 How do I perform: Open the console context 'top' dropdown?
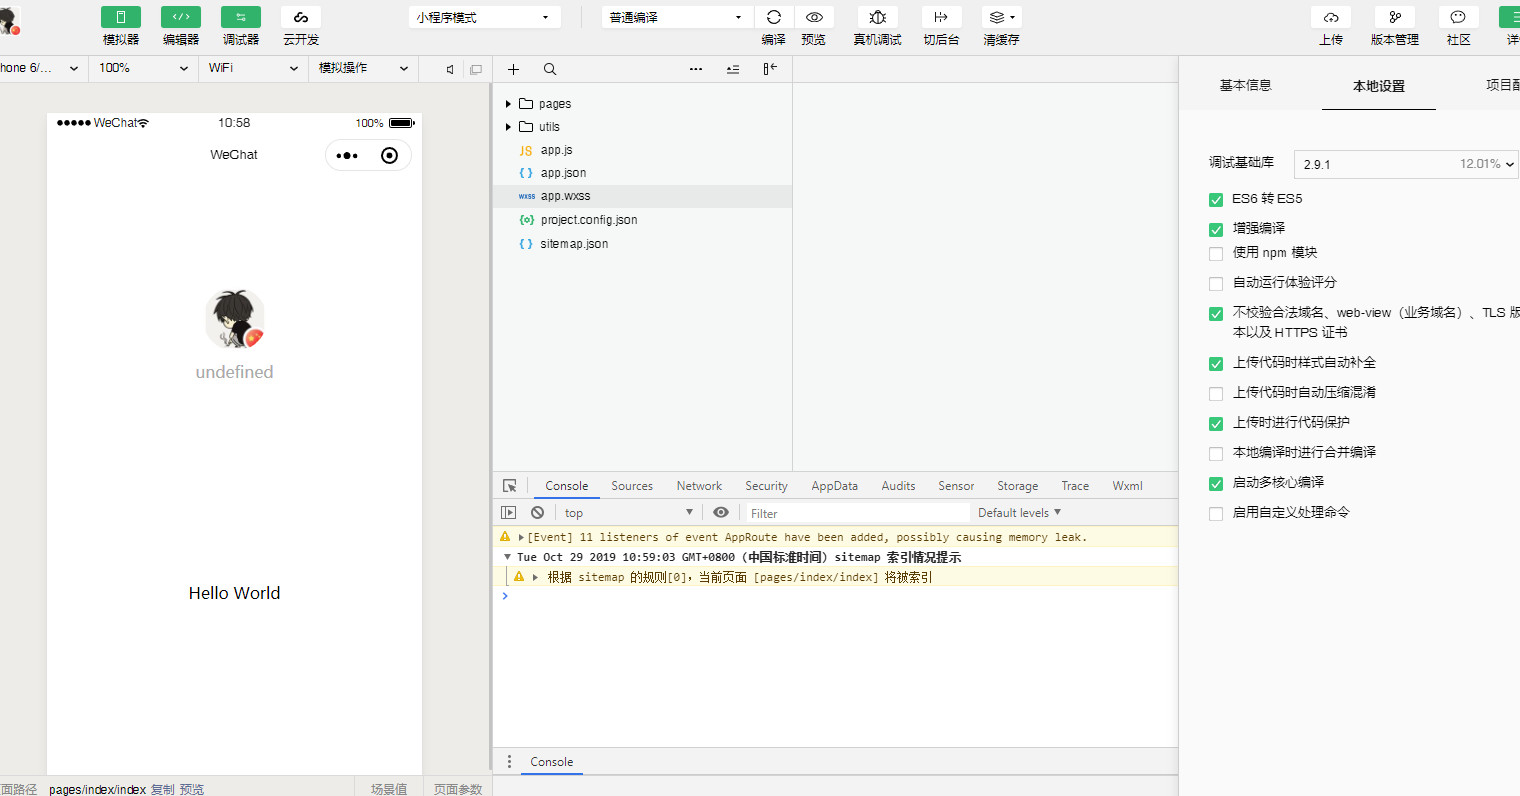tap(629, 513)
